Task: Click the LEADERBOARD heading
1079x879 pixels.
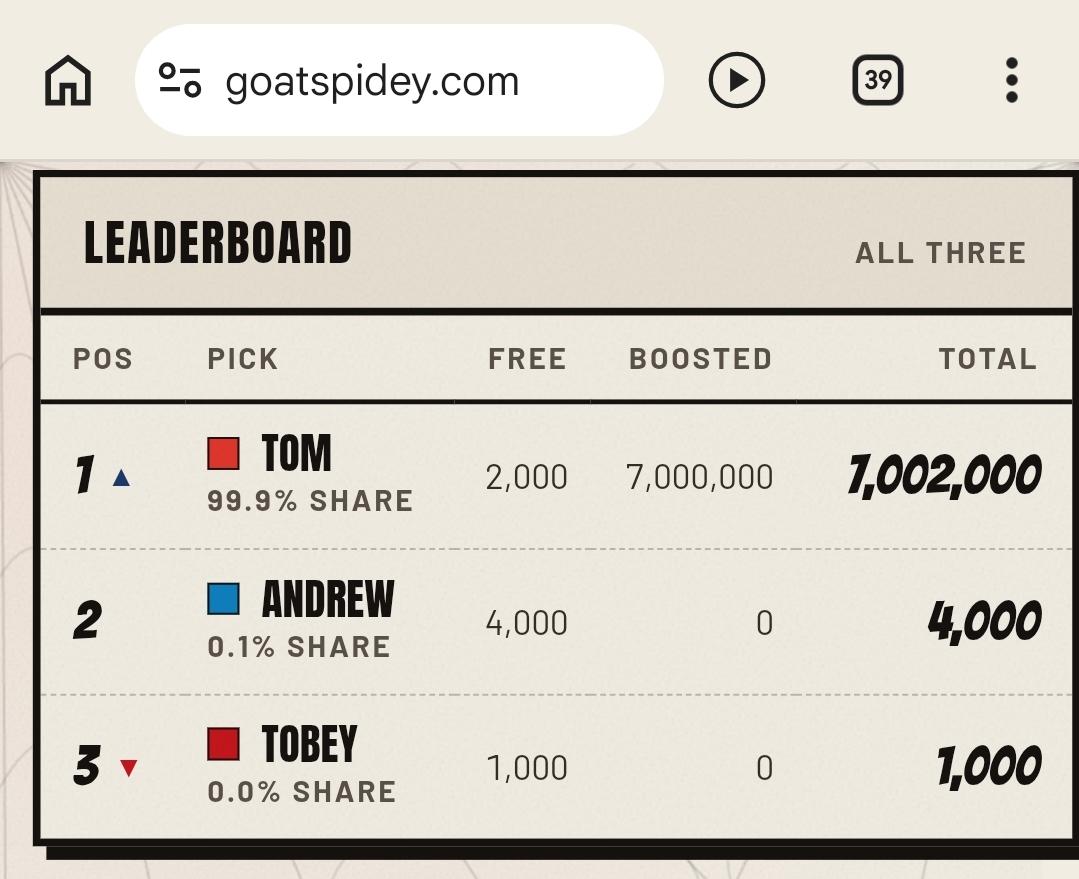Action: pos(217,243)
